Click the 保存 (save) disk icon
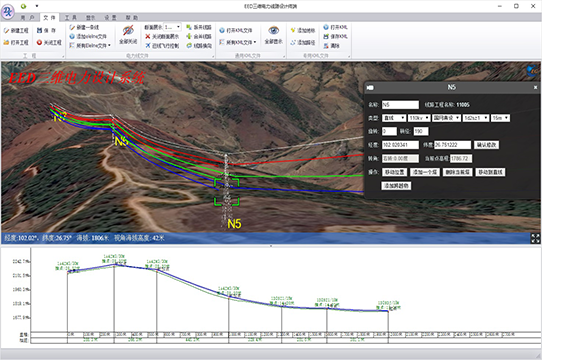580x360 pixels. click(39, 30)
